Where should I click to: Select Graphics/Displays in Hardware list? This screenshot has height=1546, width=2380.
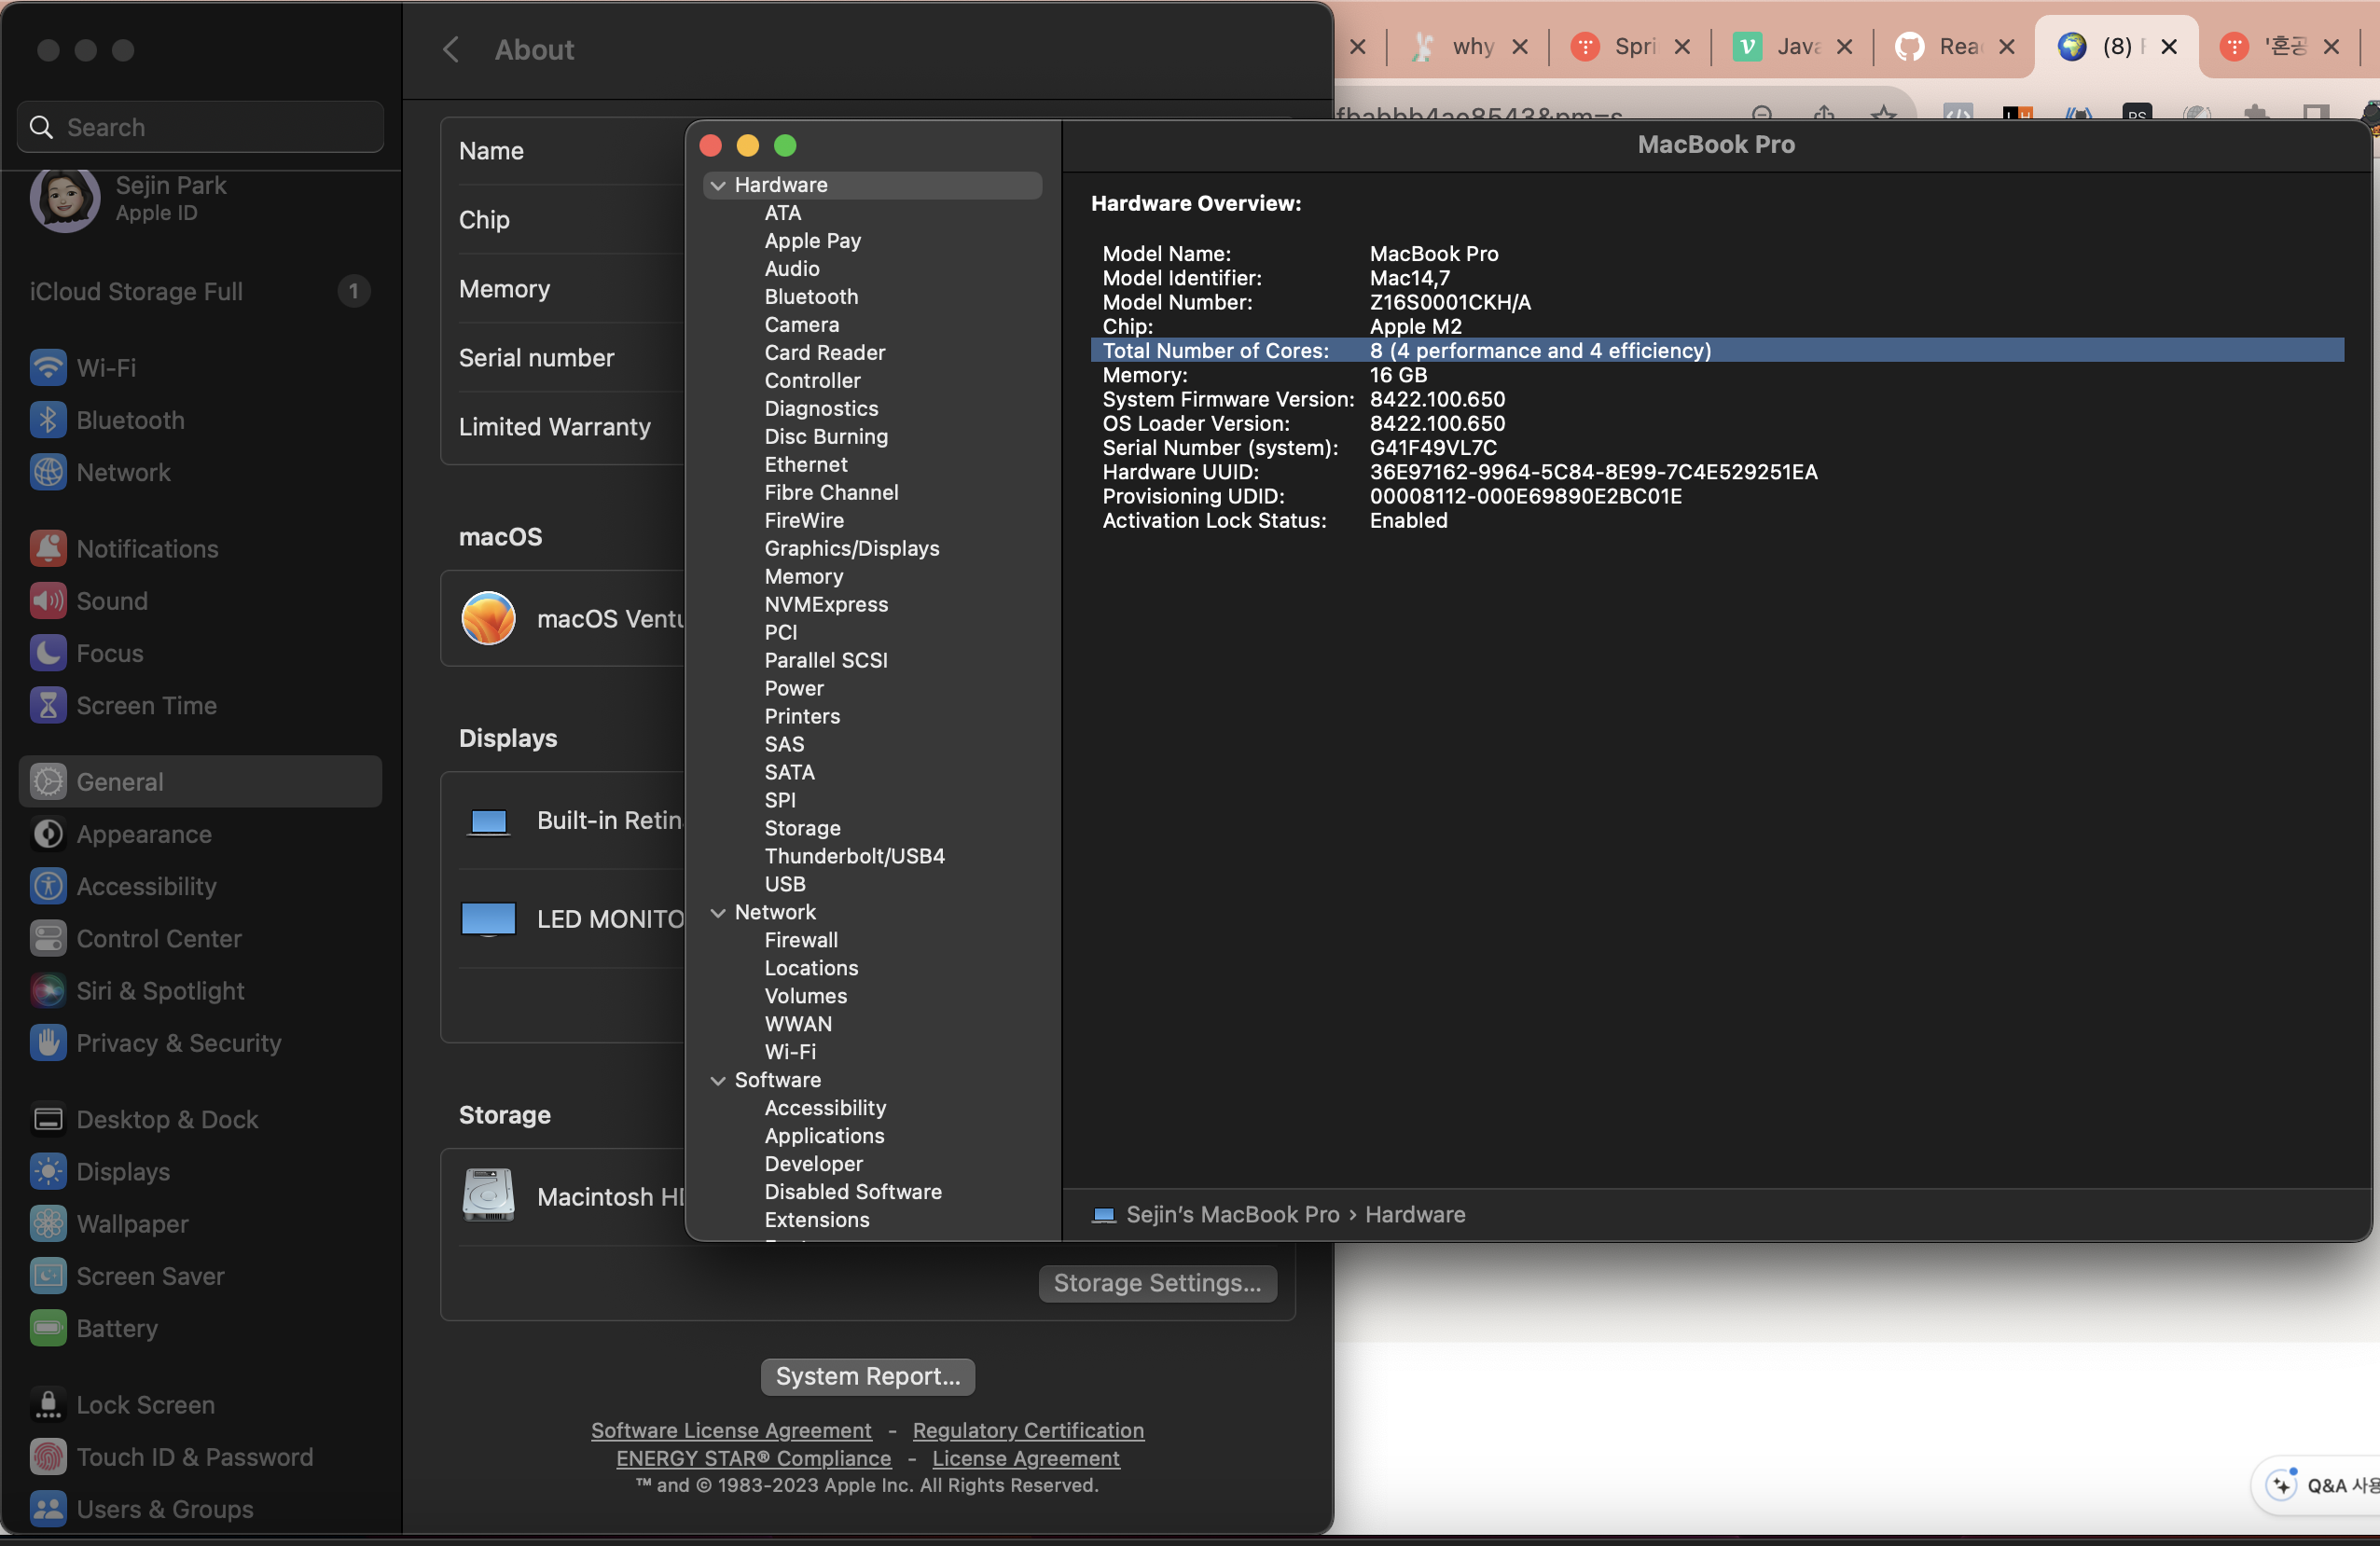pyautogui.click(x=852, y=548)
